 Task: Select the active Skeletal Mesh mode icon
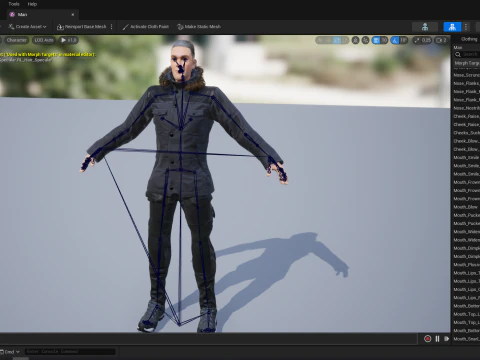pos(452,27)
